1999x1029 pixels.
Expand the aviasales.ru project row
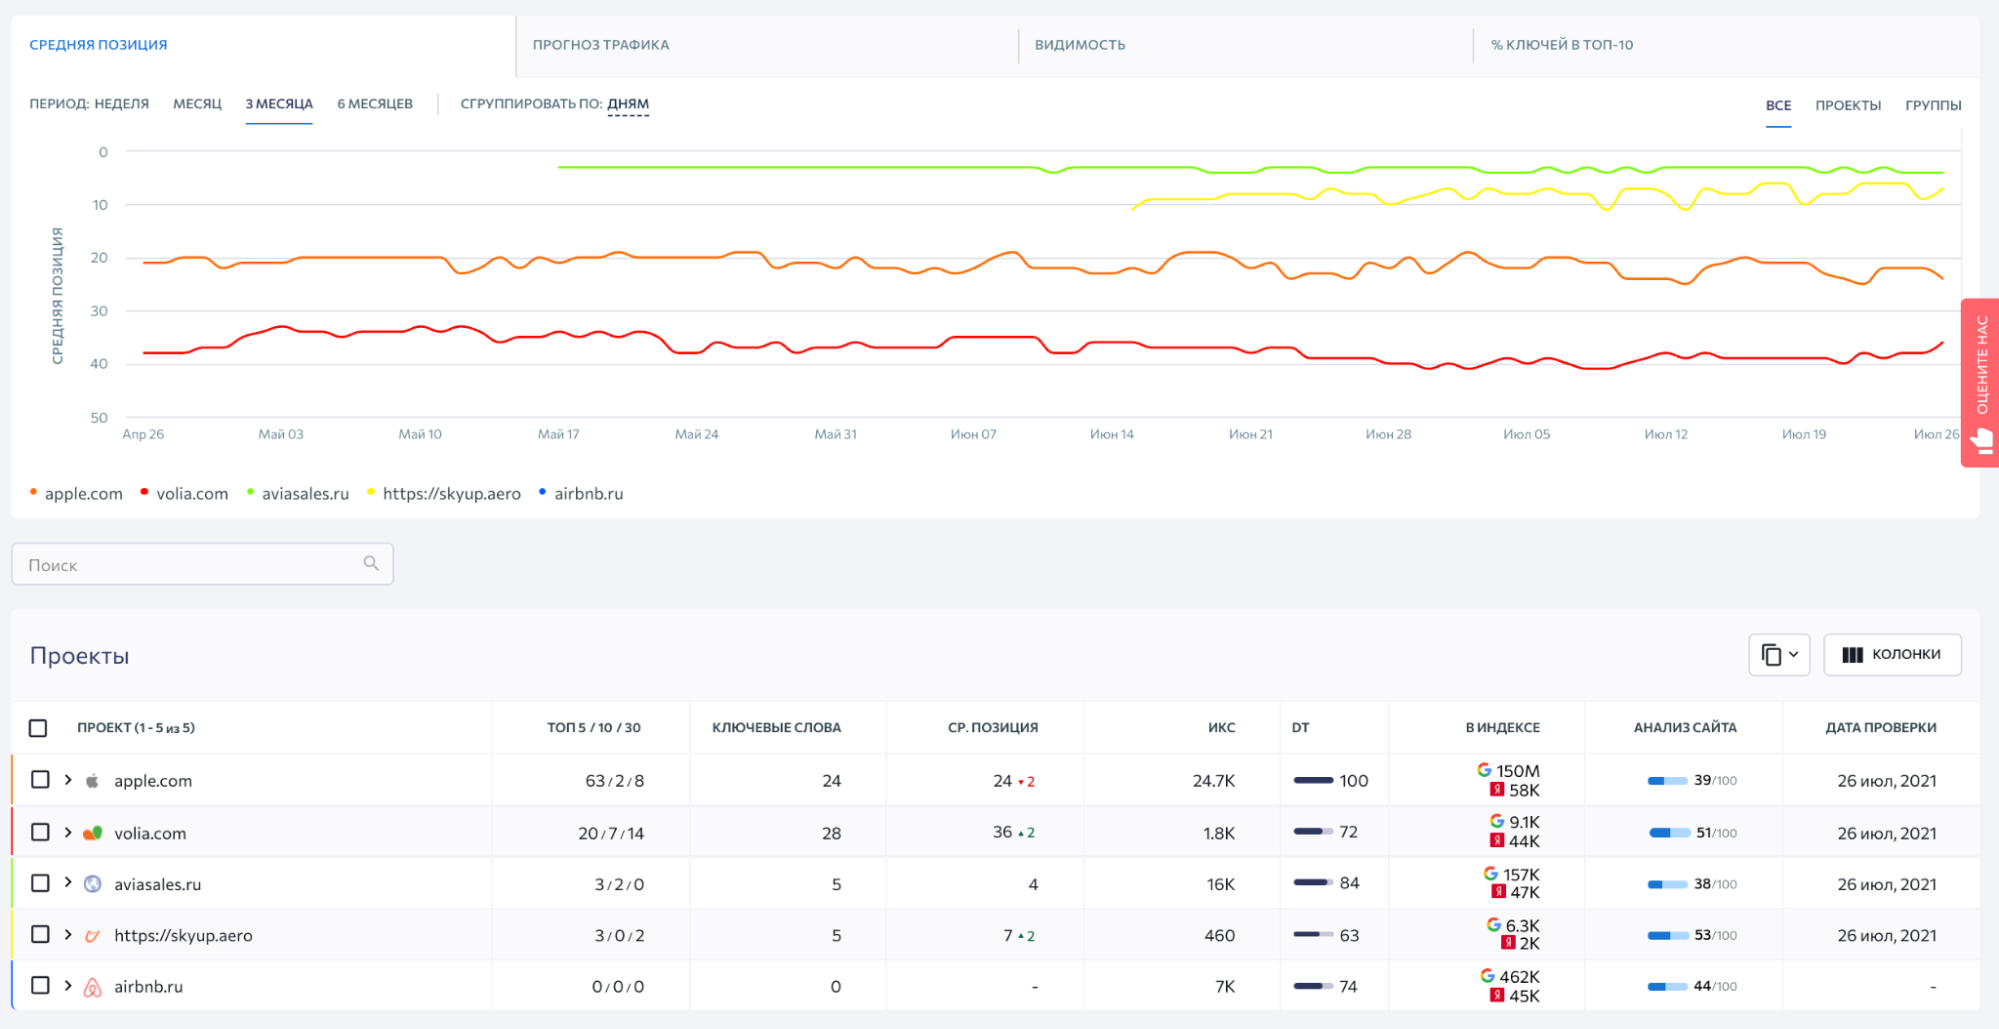pos(68,883)
